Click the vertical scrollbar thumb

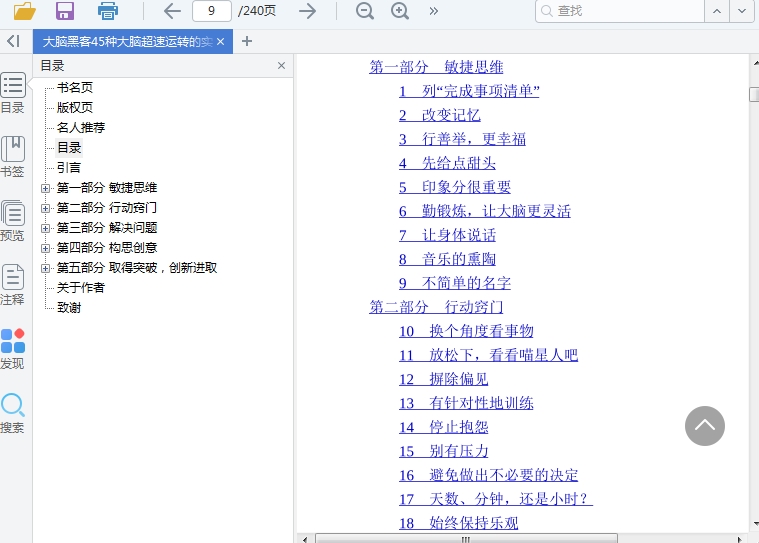(754, 94)
